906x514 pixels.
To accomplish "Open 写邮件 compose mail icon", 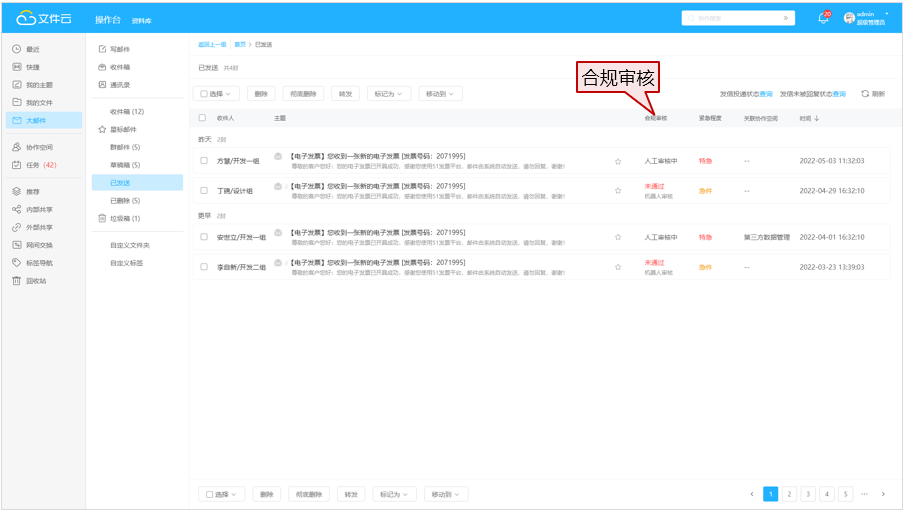I will tap(102, 49).
